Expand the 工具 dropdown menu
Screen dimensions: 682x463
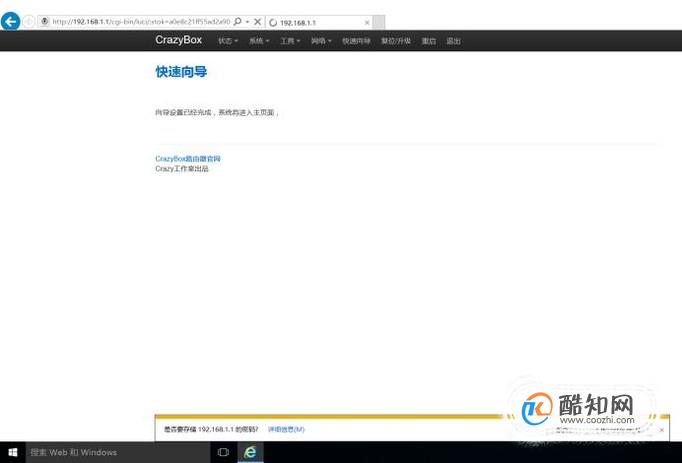click(x=290, y=41)
